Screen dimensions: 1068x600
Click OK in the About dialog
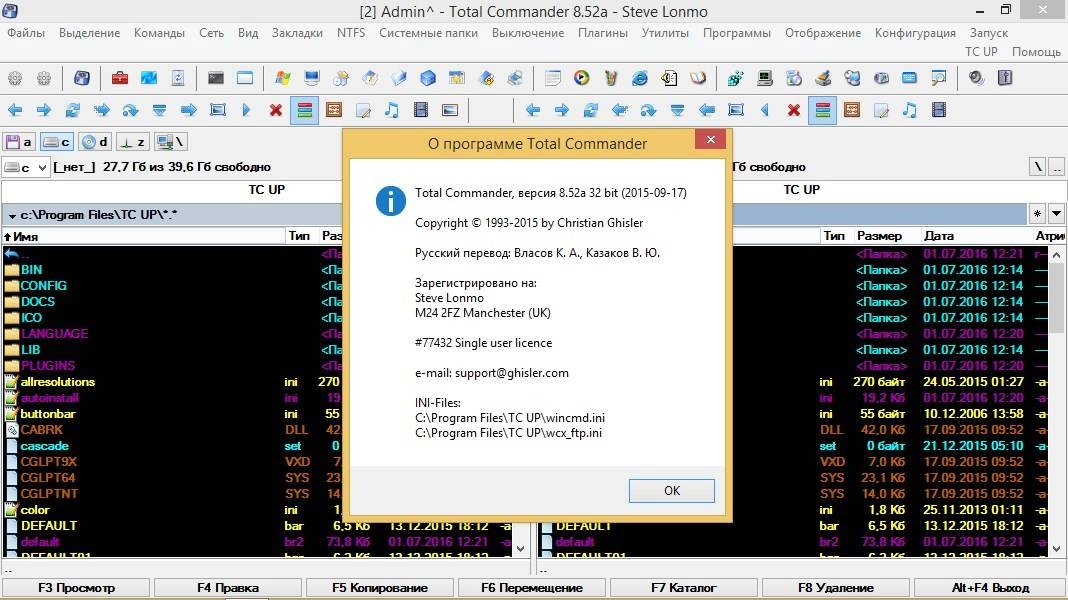672,490
